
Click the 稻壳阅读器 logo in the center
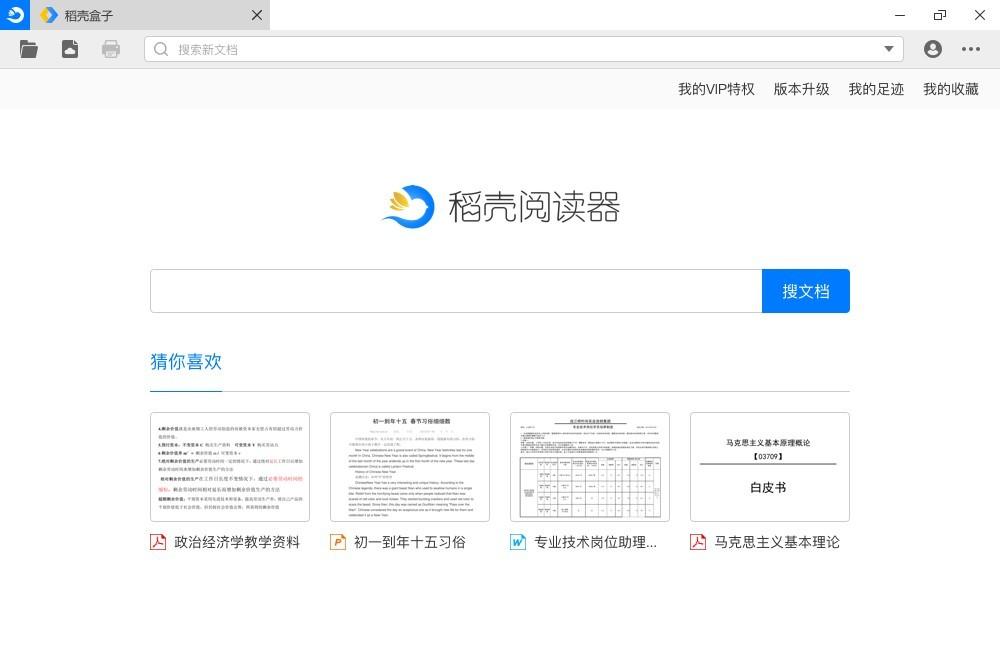pos(501,207)
